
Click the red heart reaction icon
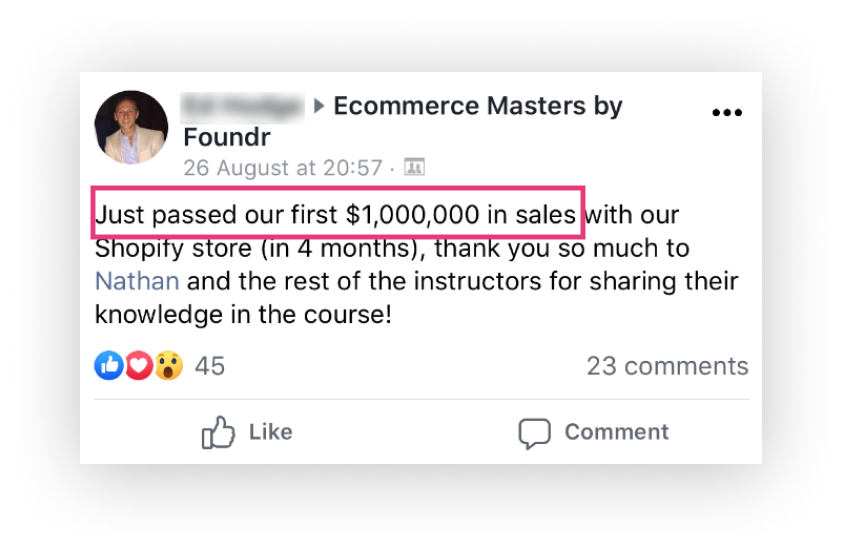coord(139,366)
